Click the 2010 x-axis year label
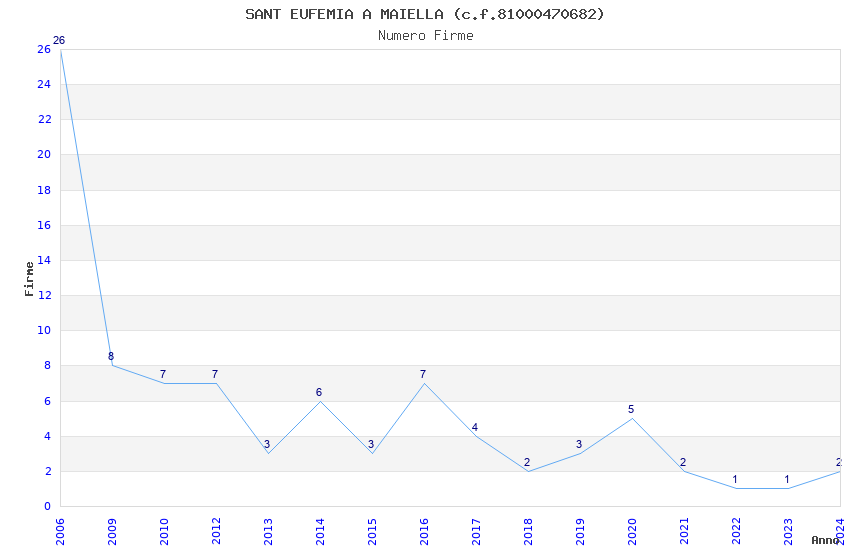 164,532
